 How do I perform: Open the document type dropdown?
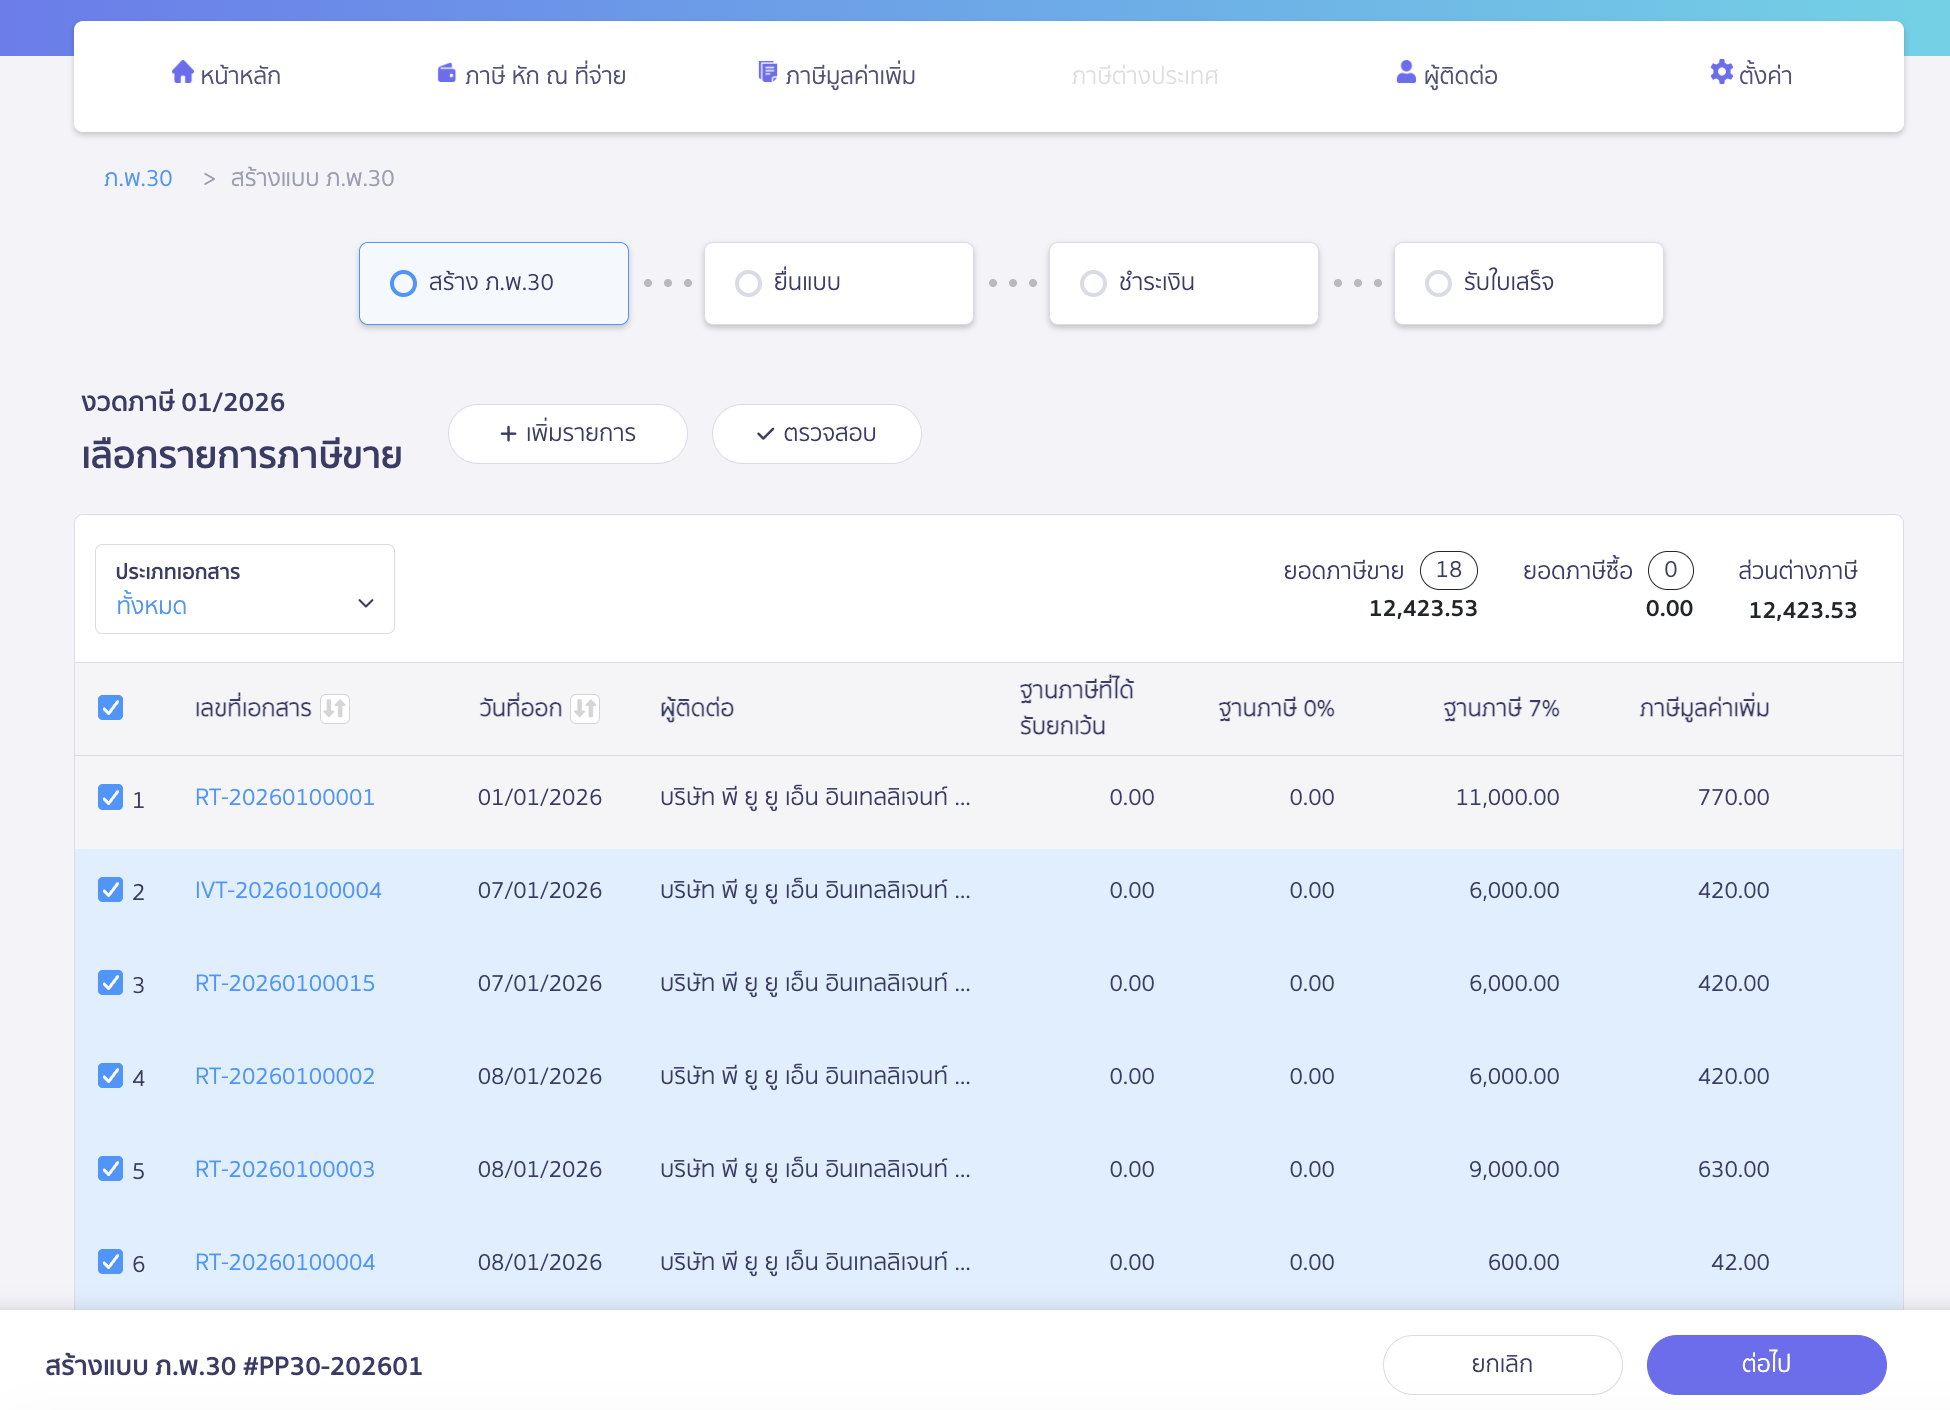[244, 589]
